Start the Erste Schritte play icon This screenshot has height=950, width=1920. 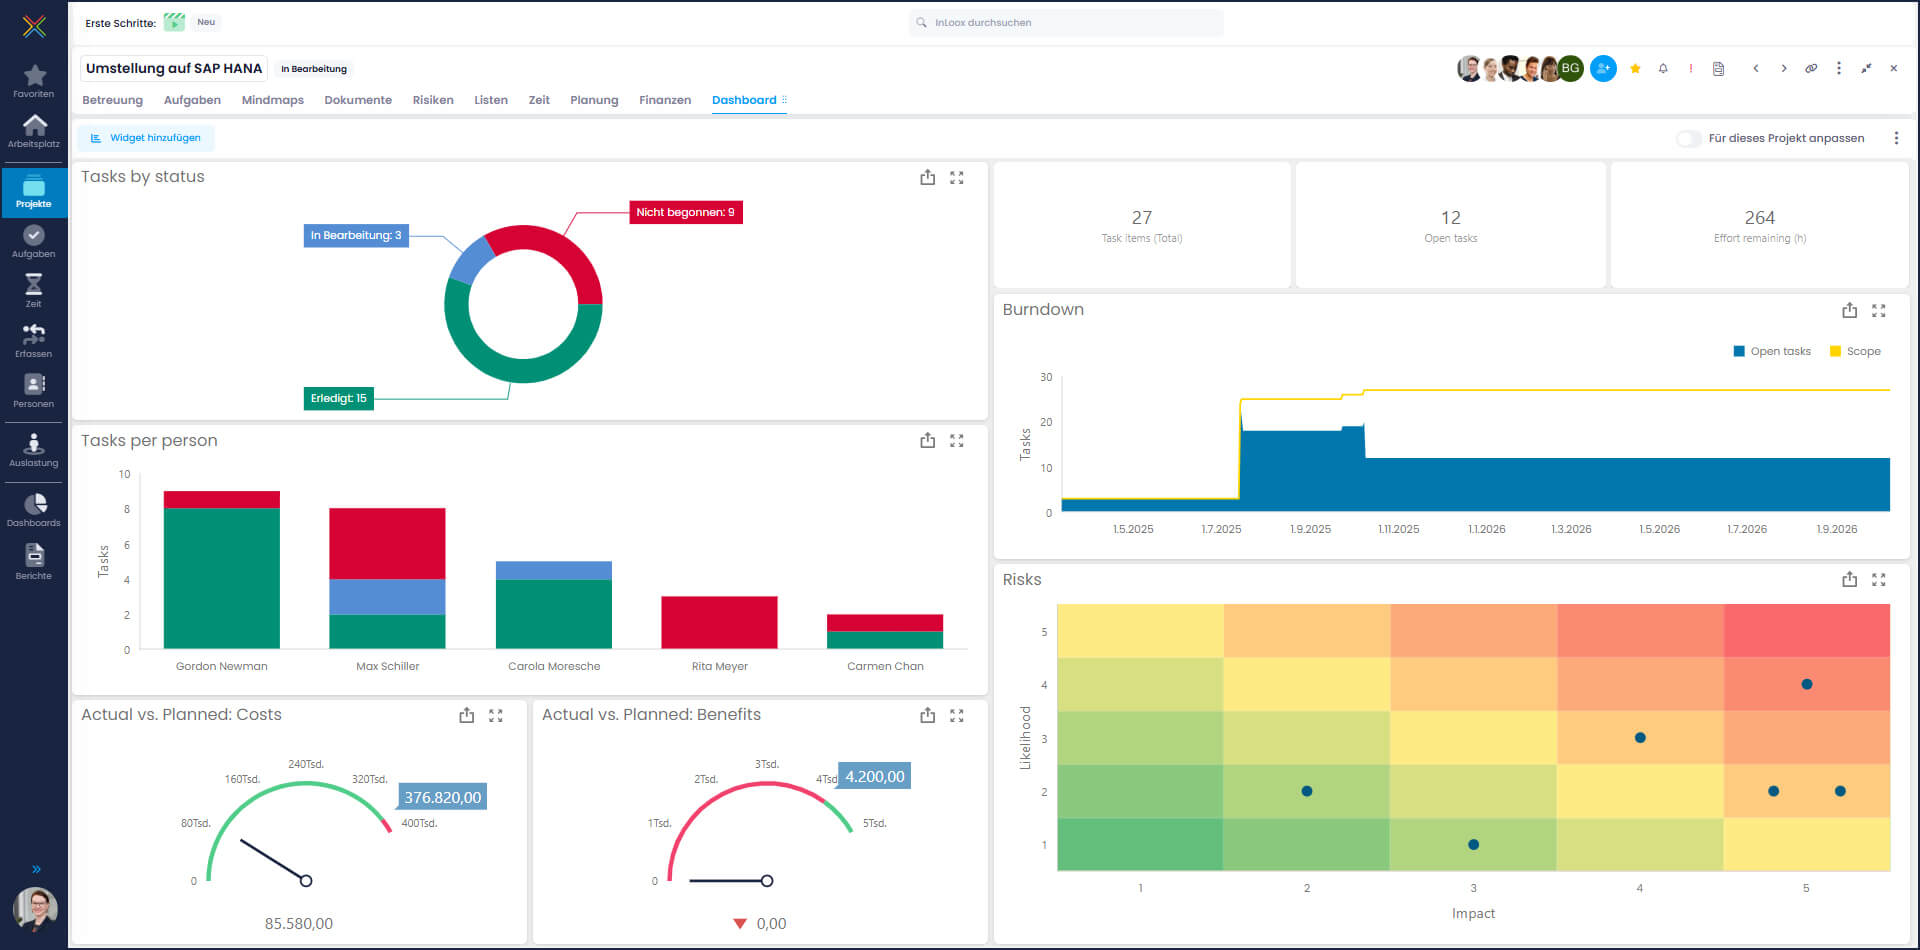[x=174, y=22]
